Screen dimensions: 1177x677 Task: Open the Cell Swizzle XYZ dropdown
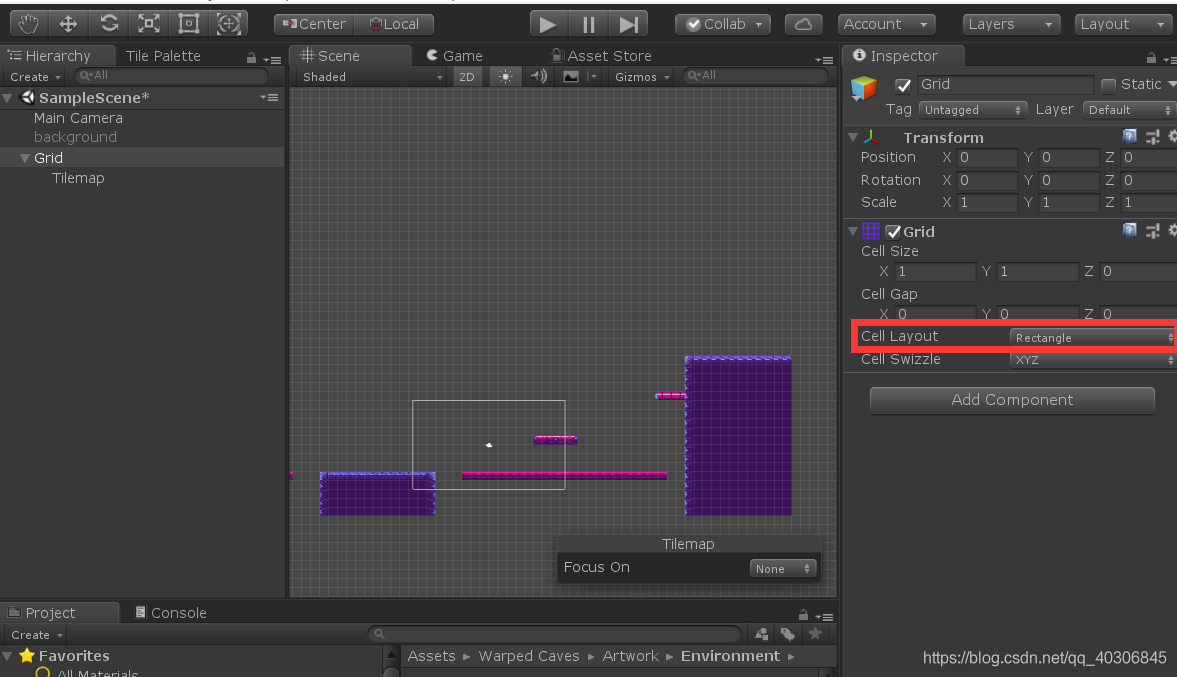click(1092, 360)
